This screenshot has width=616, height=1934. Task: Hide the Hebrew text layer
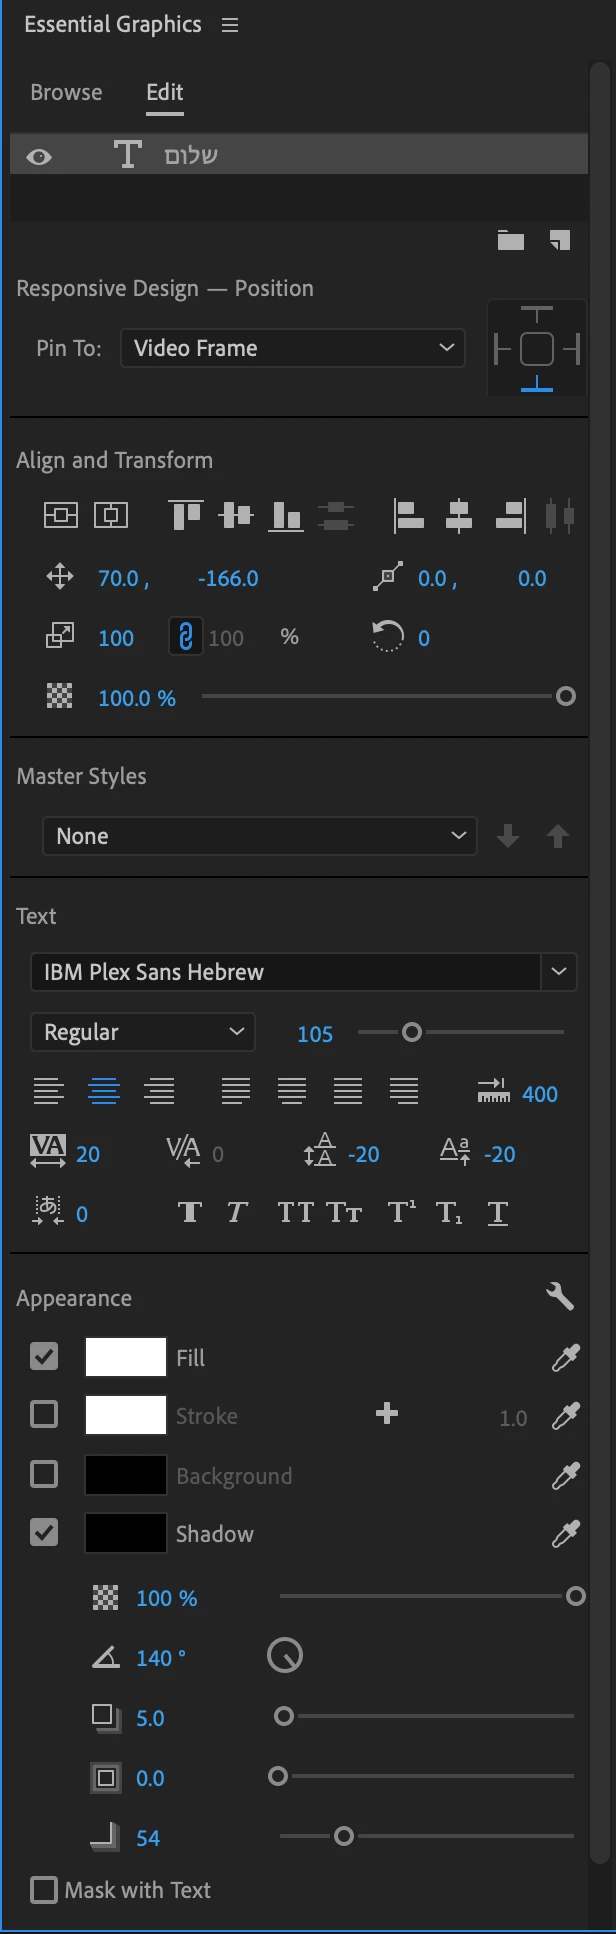pos(39,157)
